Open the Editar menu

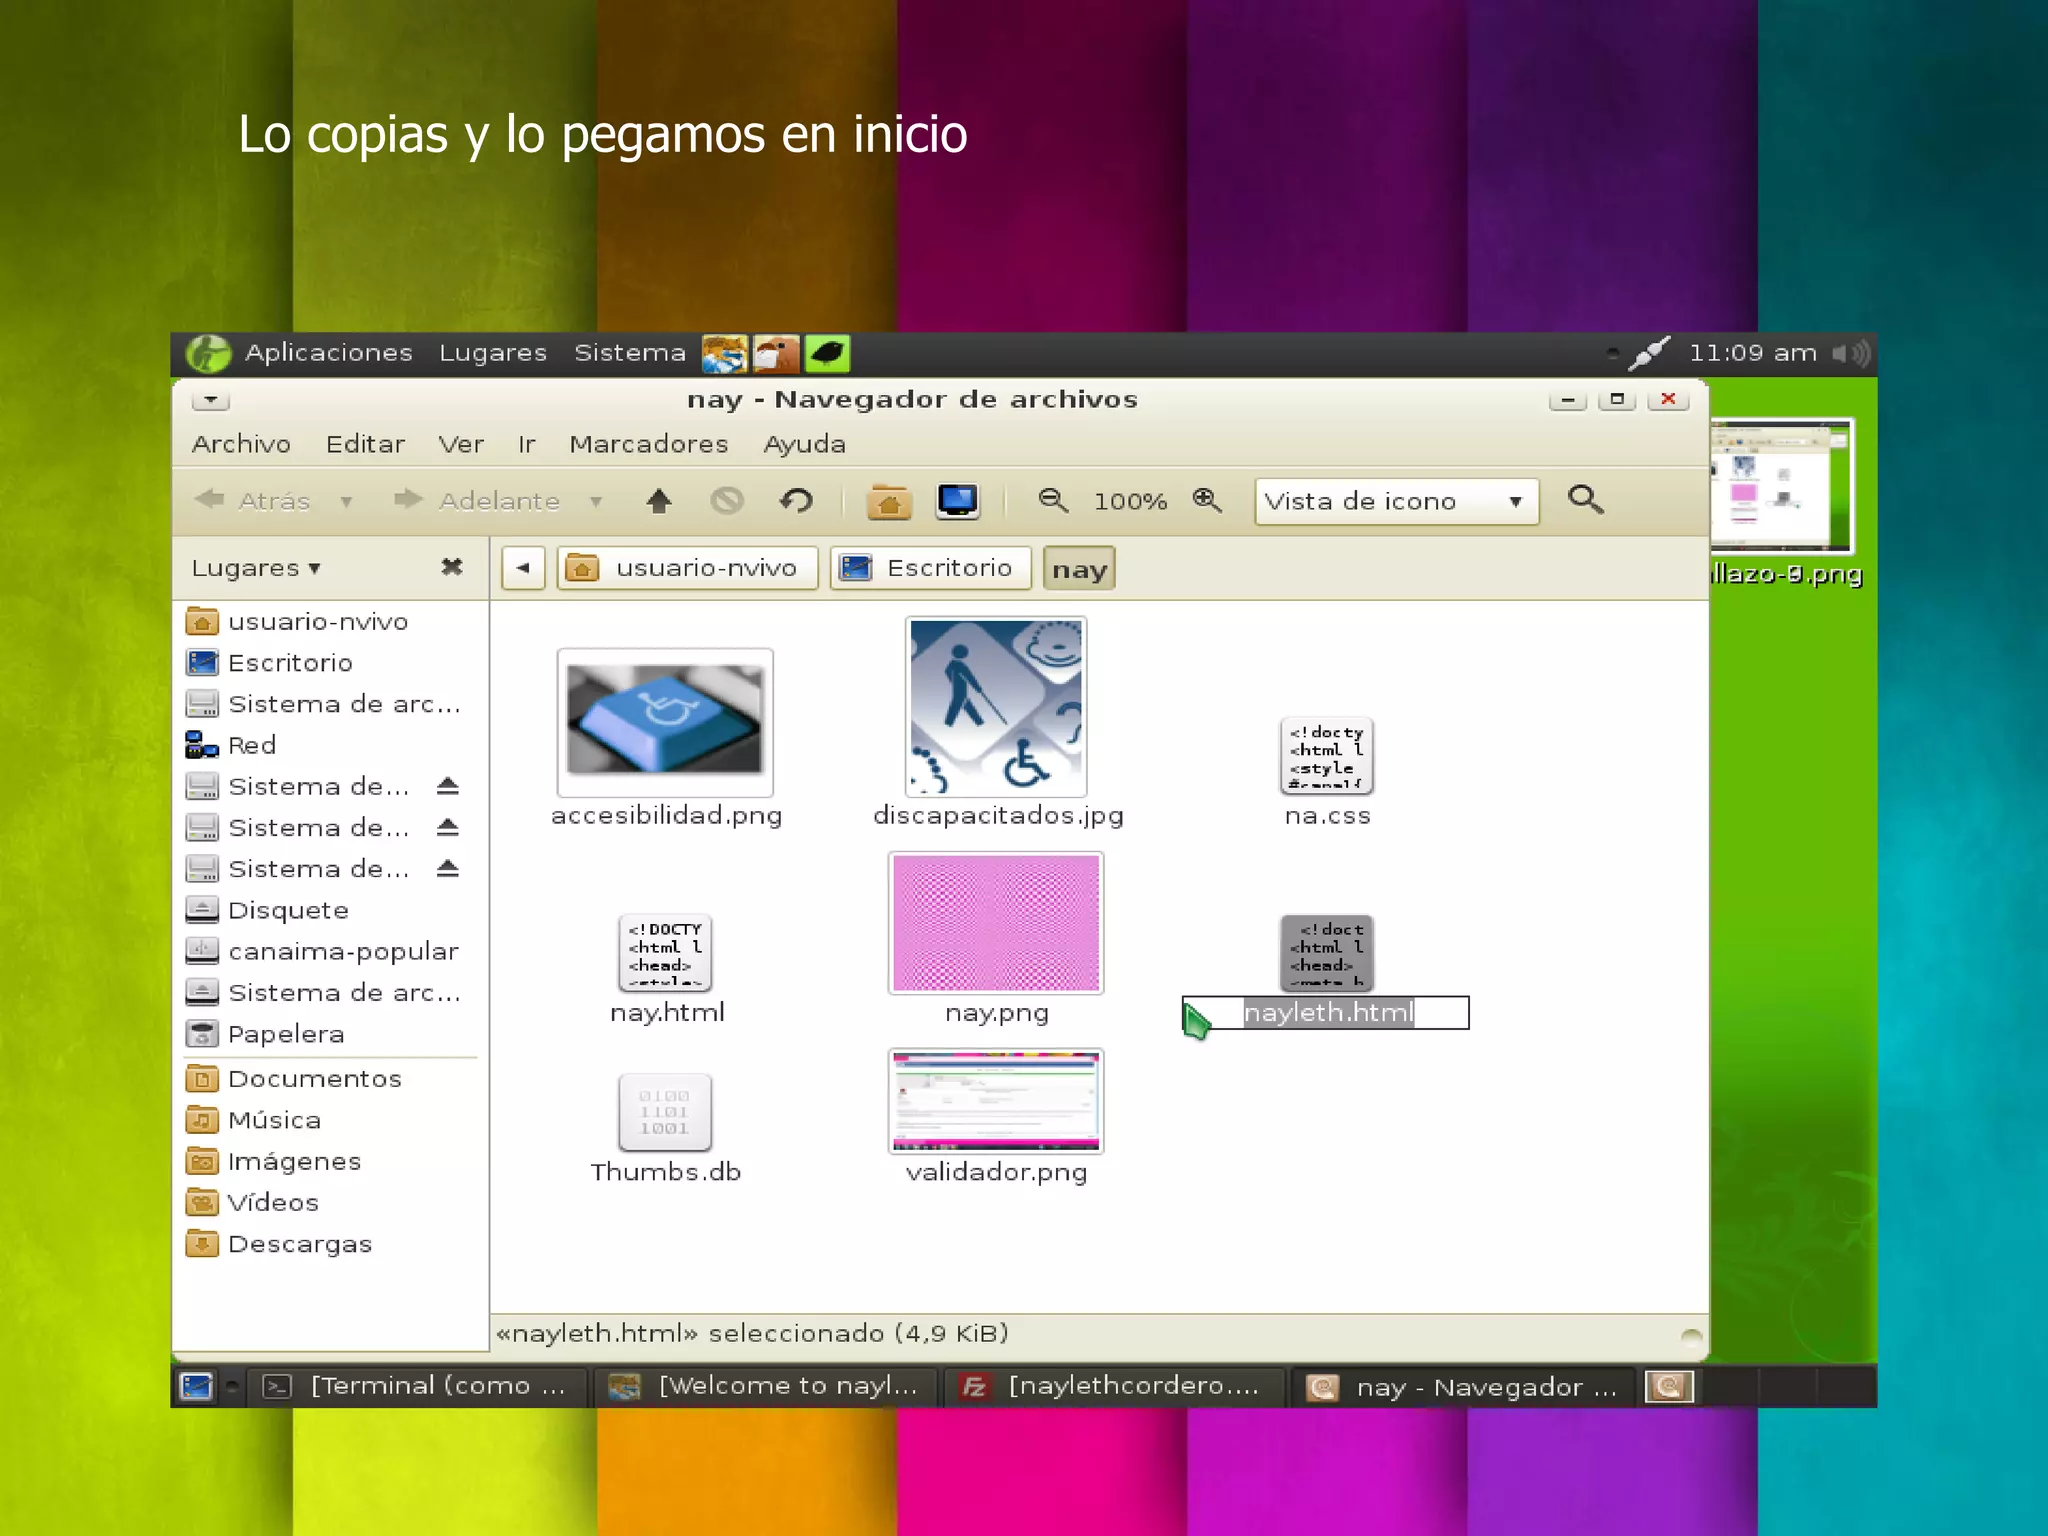[x=365, y=444]
